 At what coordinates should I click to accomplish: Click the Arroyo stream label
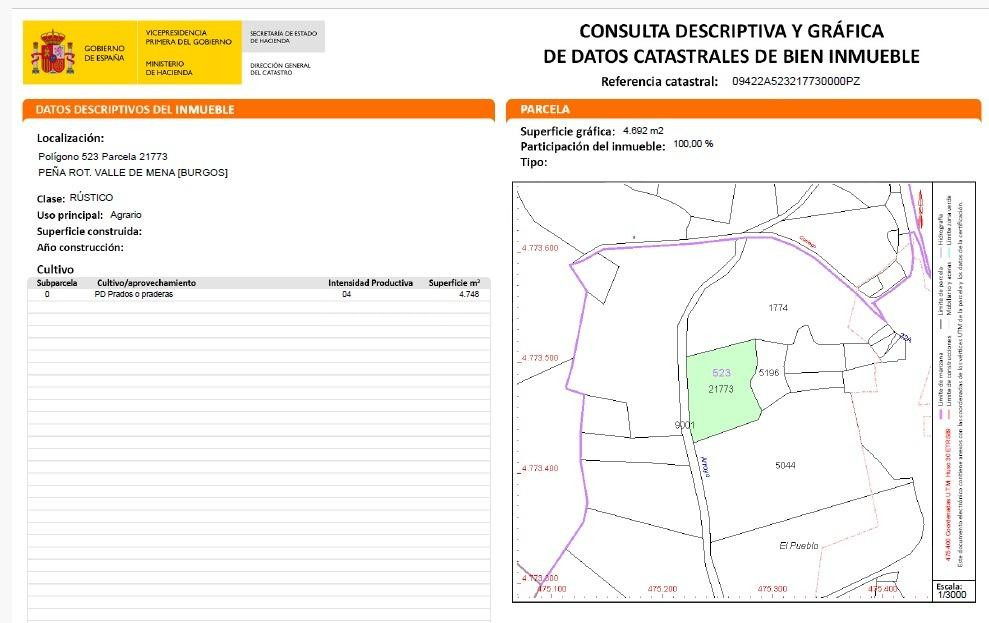click(x=705, y=467)
